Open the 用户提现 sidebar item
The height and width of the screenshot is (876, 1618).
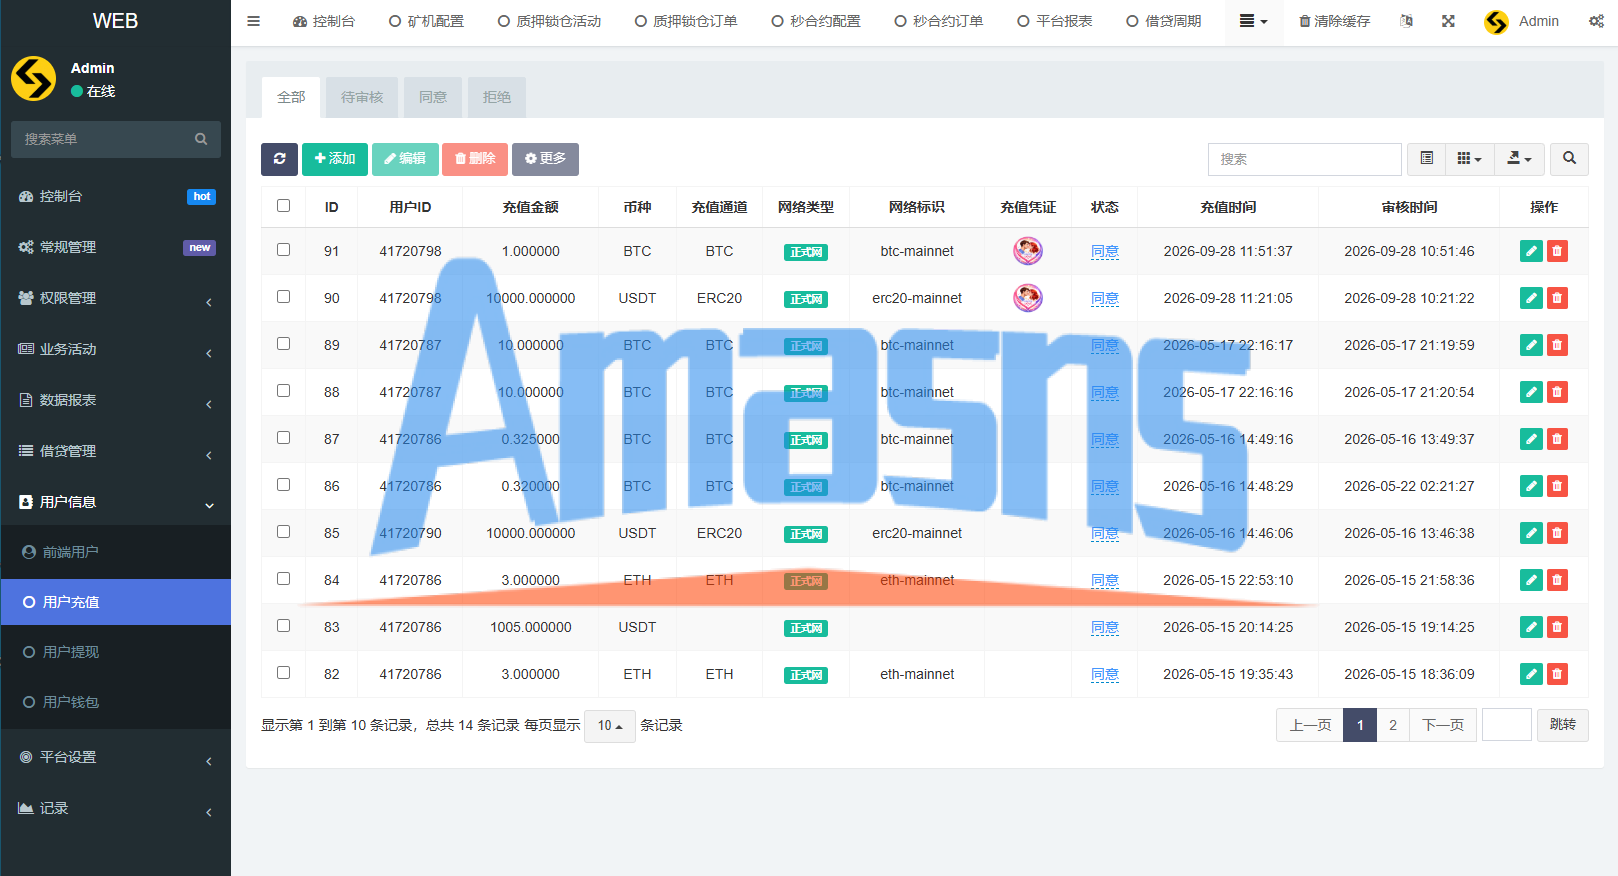tap(116, 652)
